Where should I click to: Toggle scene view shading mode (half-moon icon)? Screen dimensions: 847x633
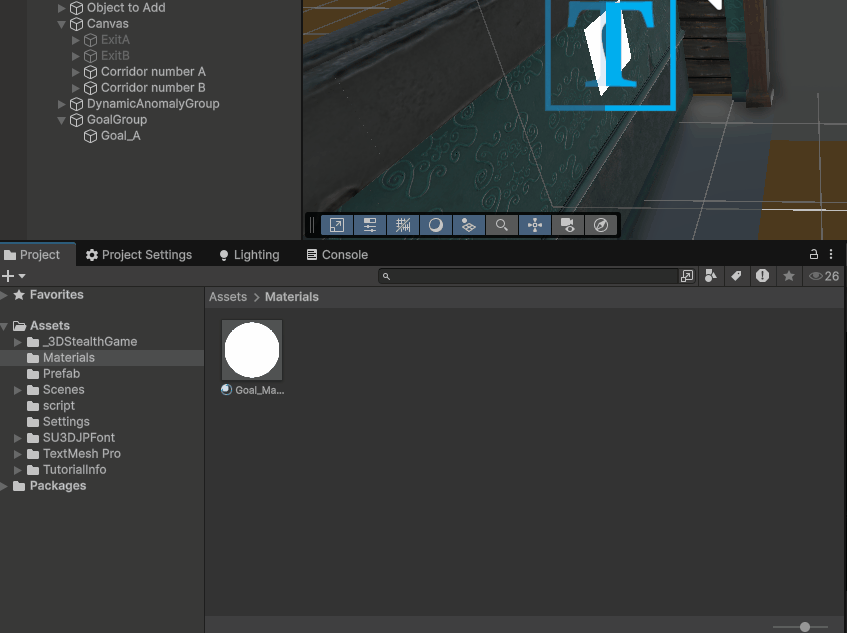click(436, 225)
